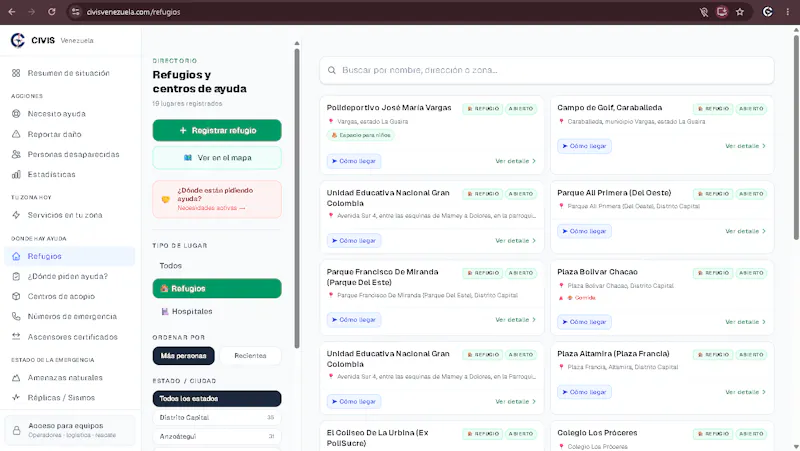Filter by Anzoátegui state
The height and width of the screenshot is (451, 800).
point(217,436)
